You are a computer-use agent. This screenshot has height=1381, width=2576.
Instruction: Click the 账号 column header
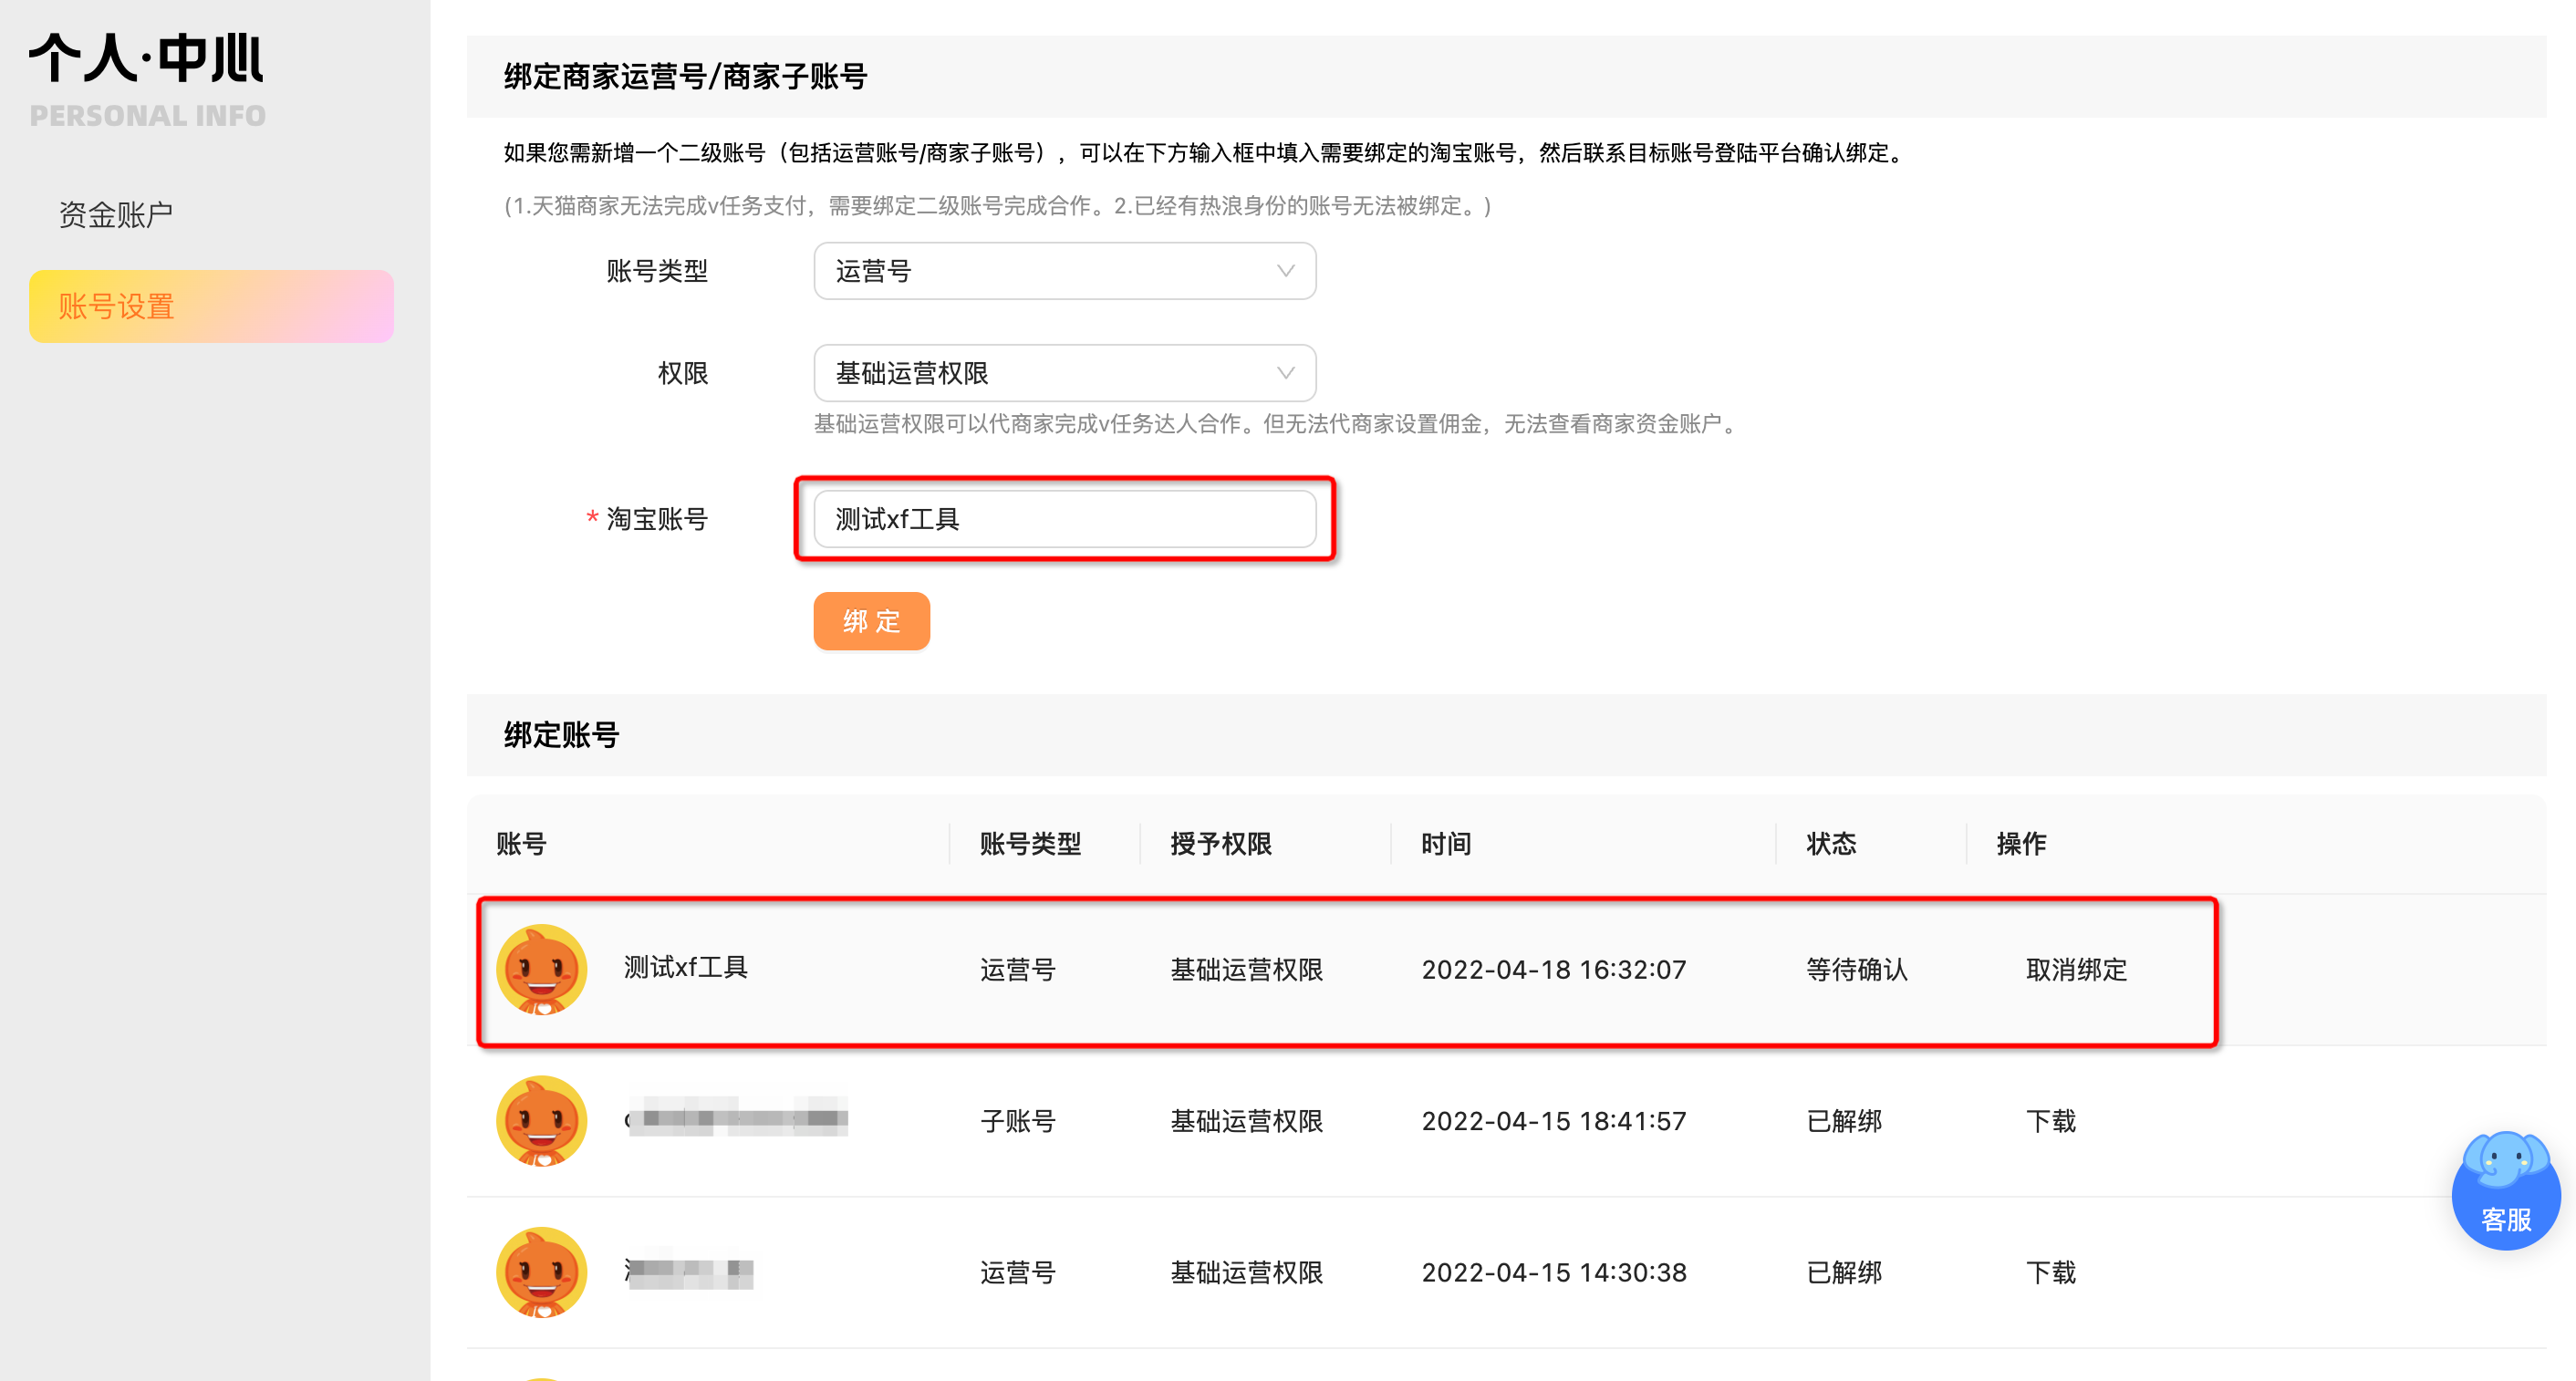pyautogui.click(x=521, y=843)
